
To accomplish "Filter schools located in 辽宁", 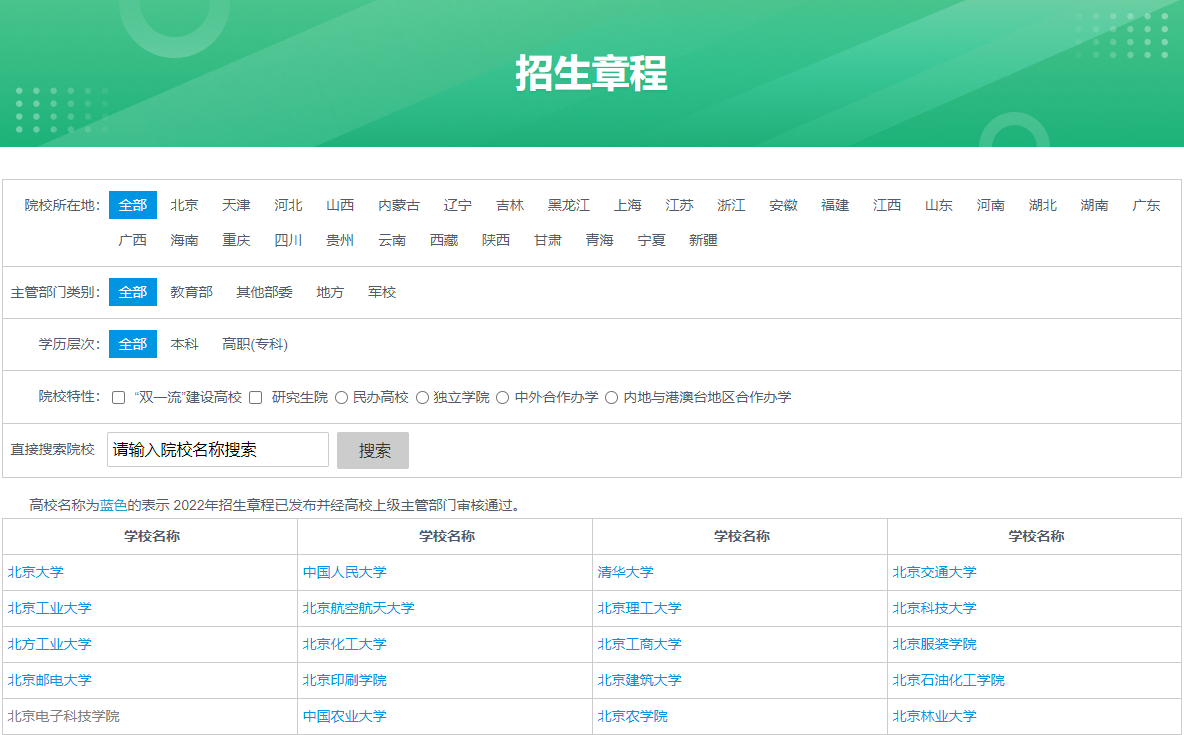I will (x=458, y=205).
